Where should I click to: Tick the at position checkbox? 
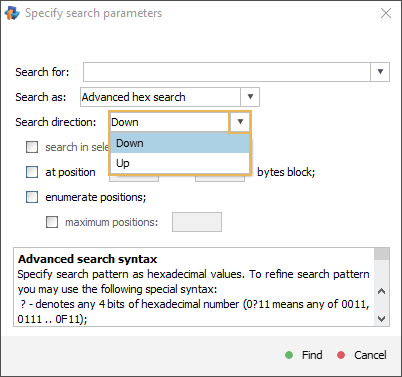[32, 172]
